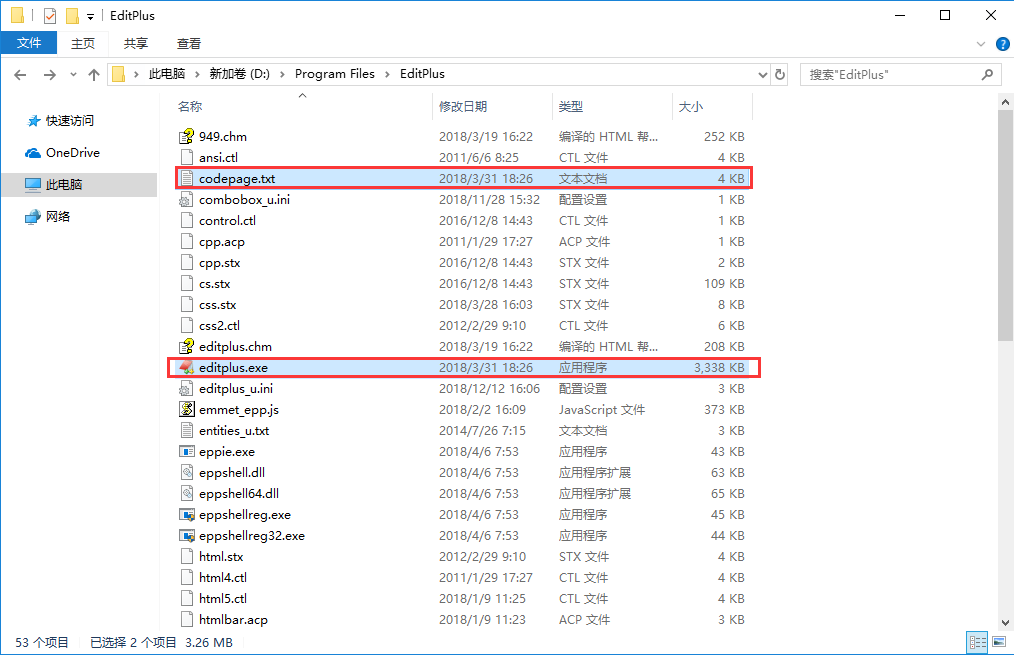
Task: Open the quick access toolbar customize dropdown
Action: (90, 16)
